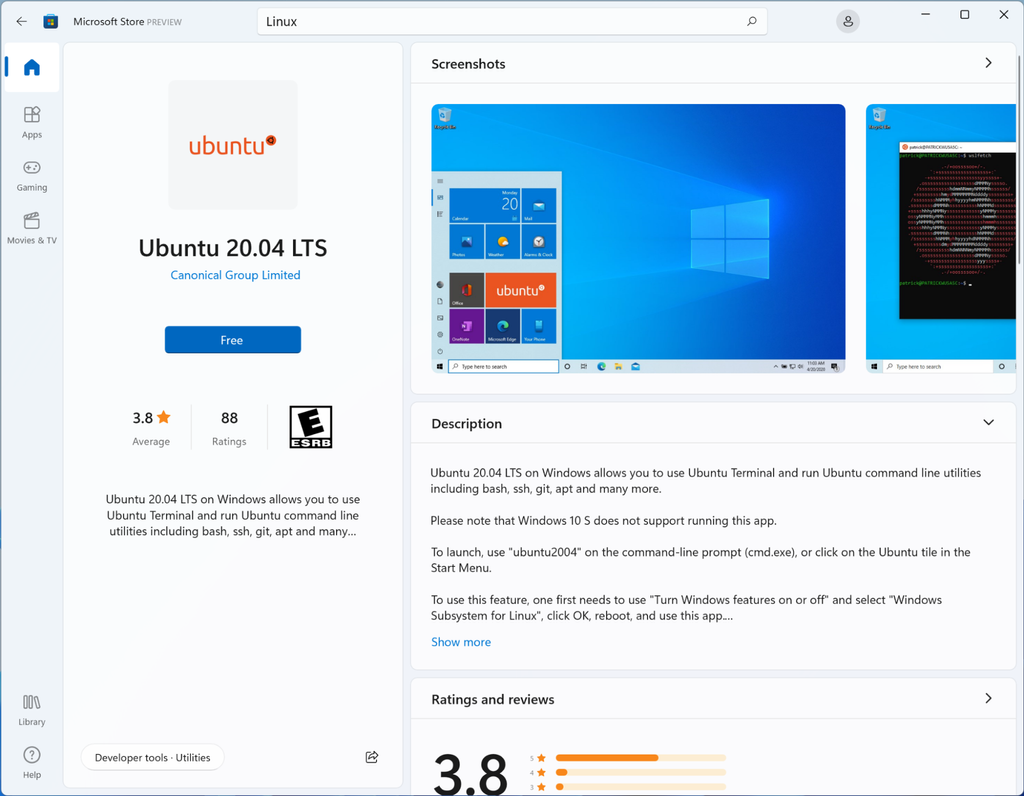Open the Library from the sidebar
The width and height of the screenshot is (1024, 796).
[31, 709]
